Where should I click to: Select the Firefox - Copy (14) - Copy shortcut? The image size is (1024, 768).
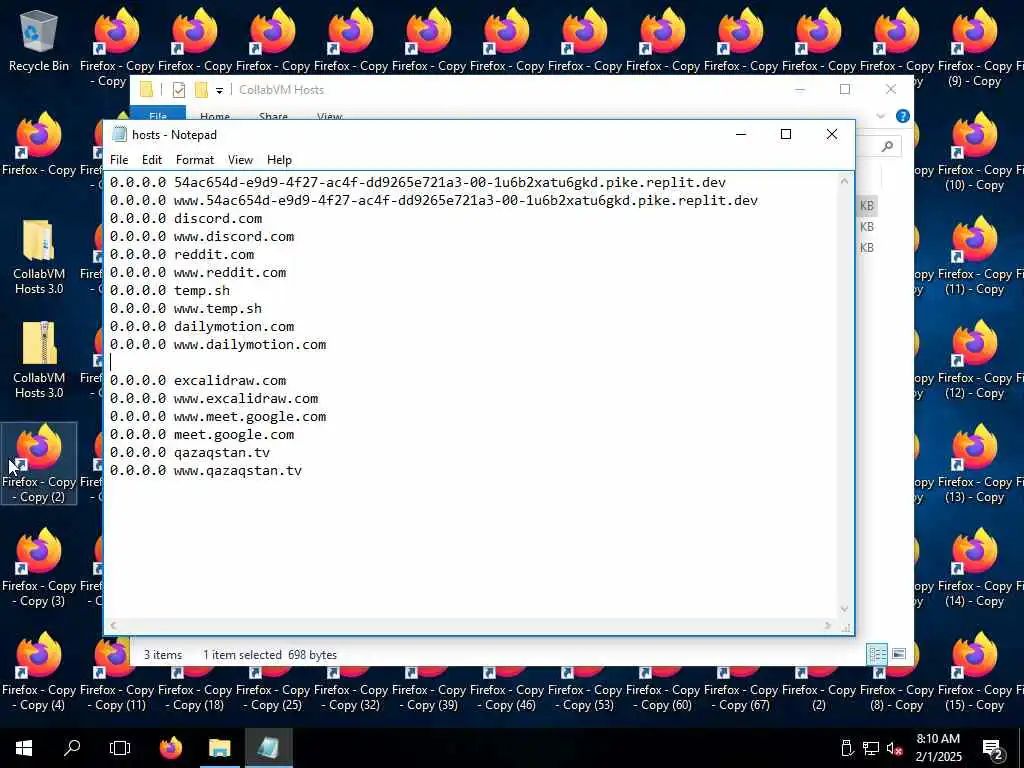coord(974,567)
